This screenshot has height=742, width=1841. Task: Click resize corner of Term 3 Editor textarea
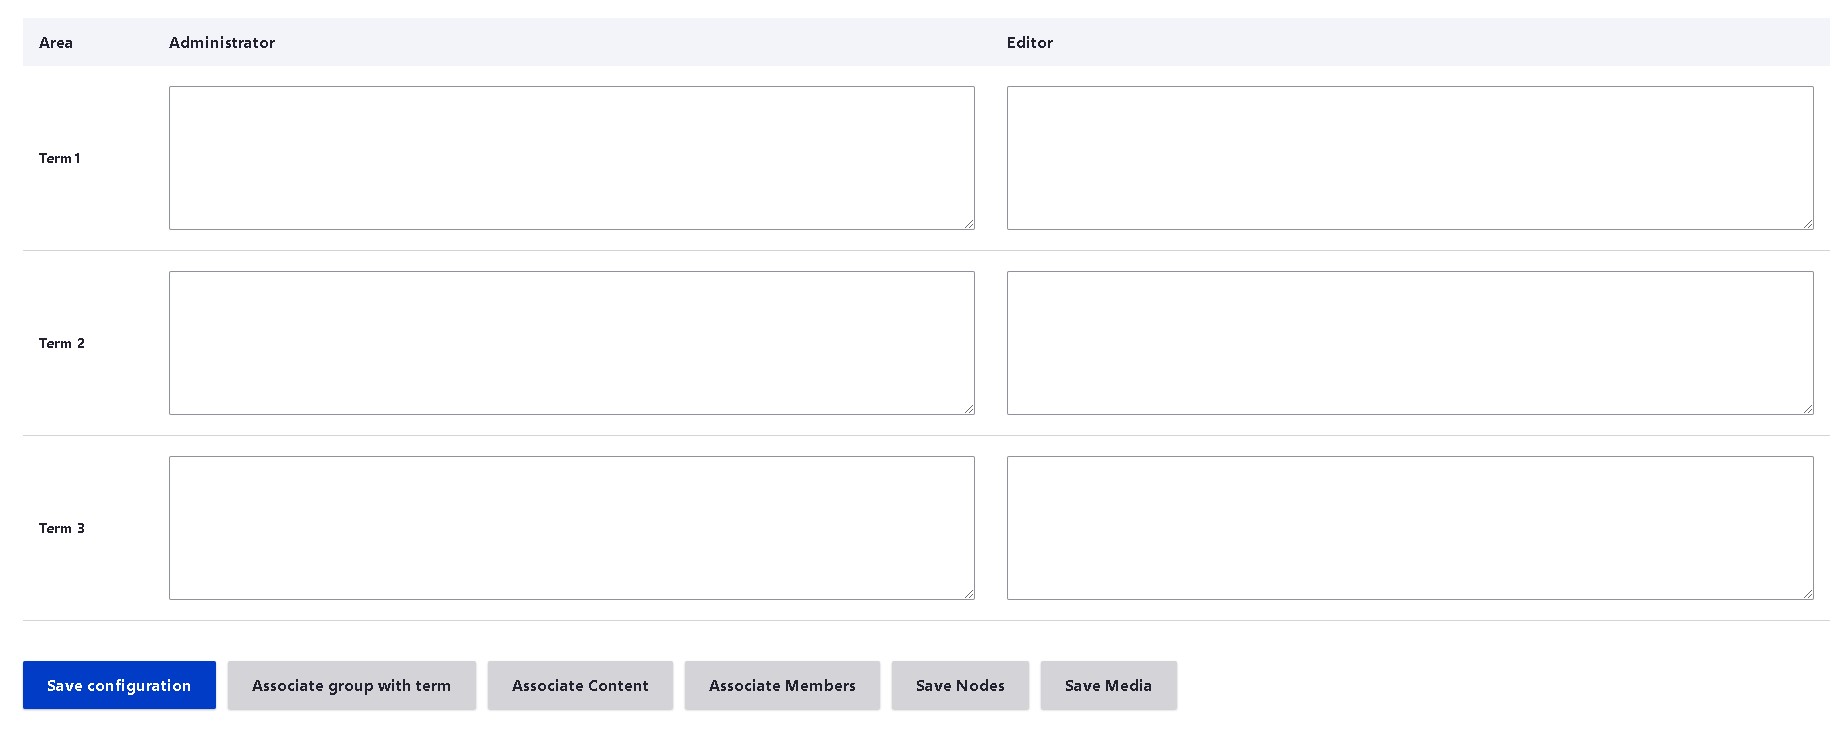click(x=1808, y=594)
